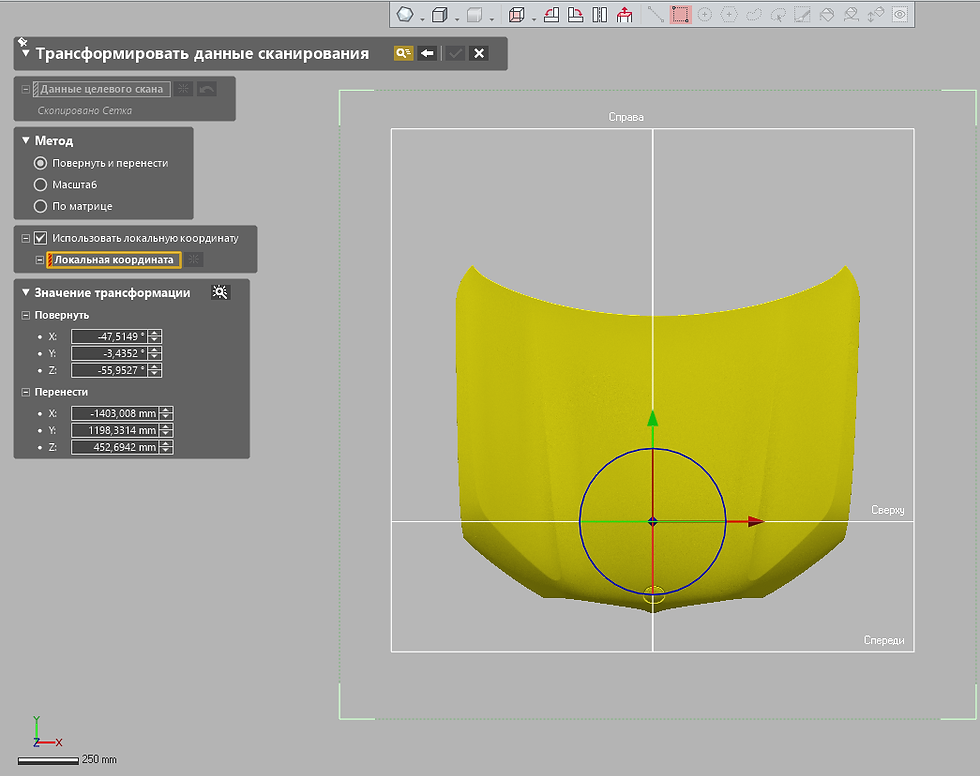
Task: Click the translation Z spinner arrows
Action: point(167,448)
